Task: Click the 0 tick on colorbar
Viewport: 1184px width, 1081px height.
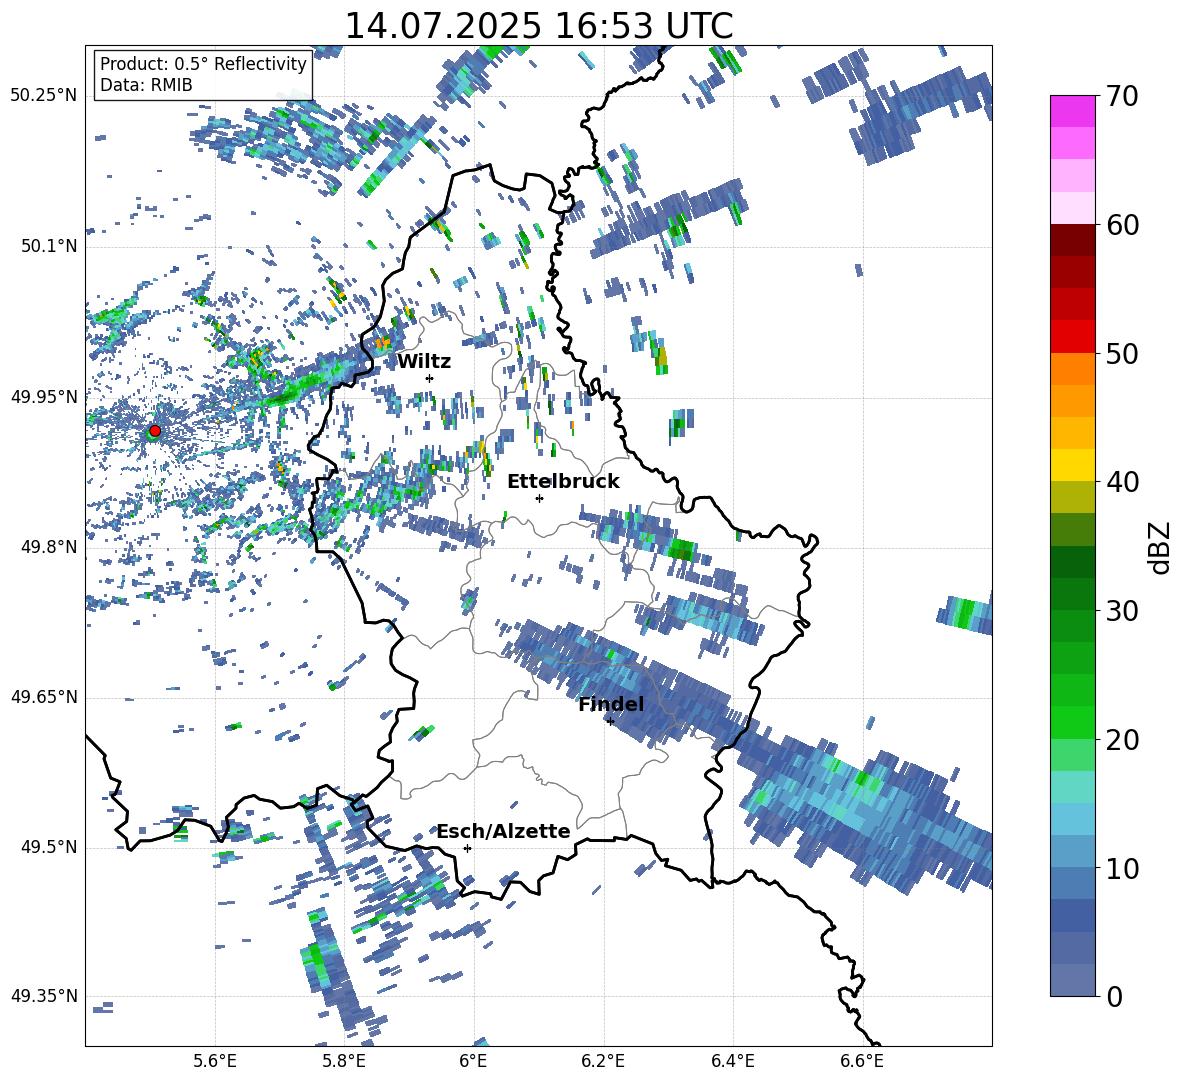Action: click(x=1114, y=996)
